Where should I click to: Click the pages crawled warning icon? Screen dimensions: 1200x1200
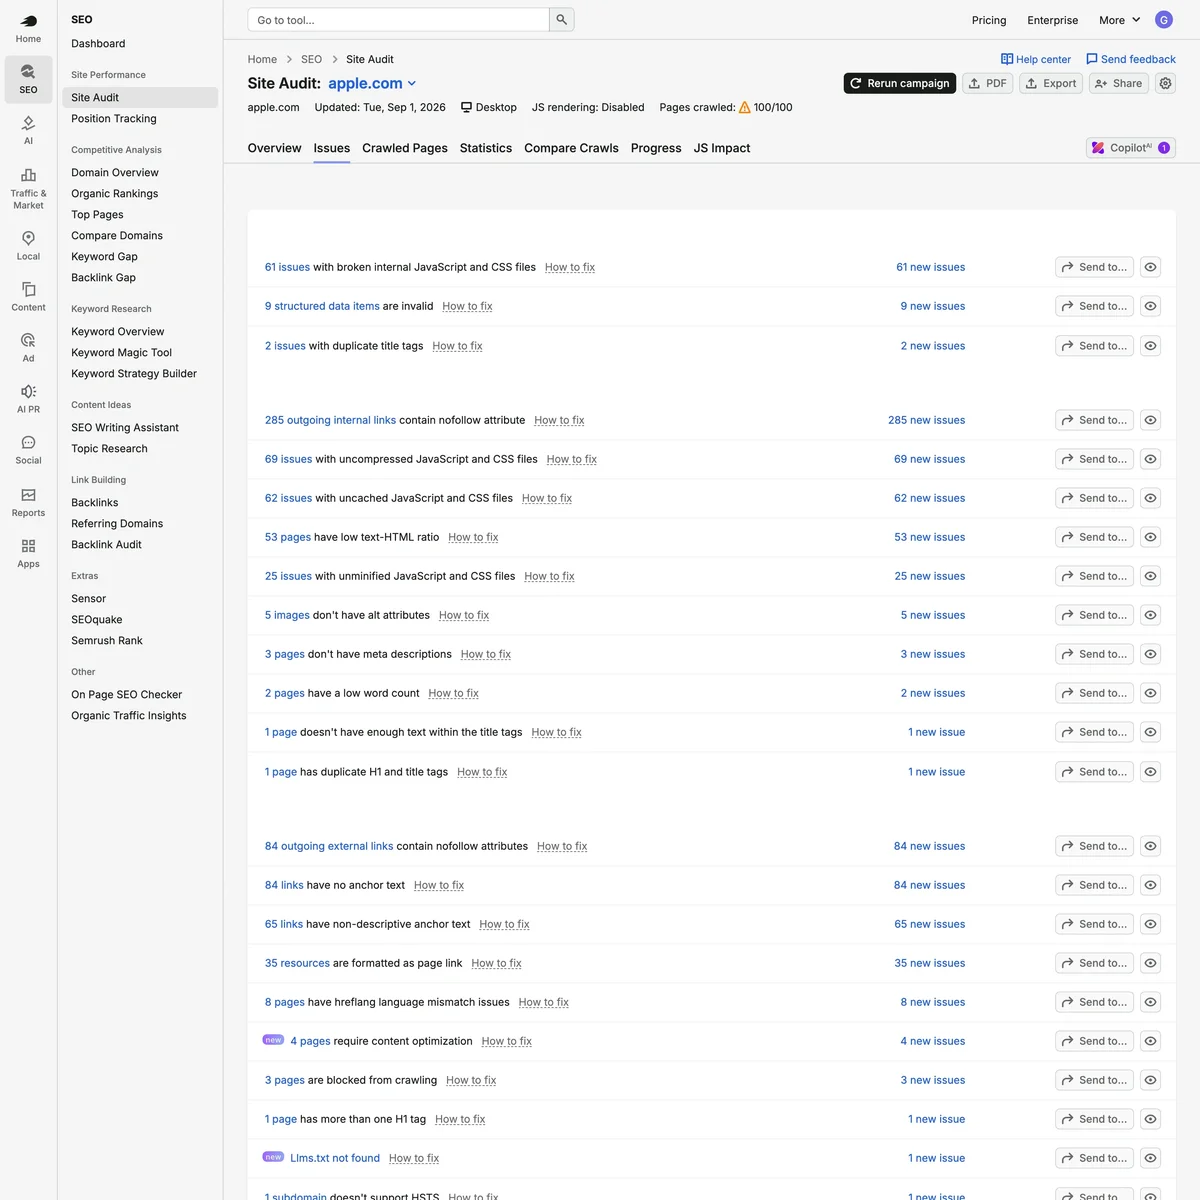744,107
